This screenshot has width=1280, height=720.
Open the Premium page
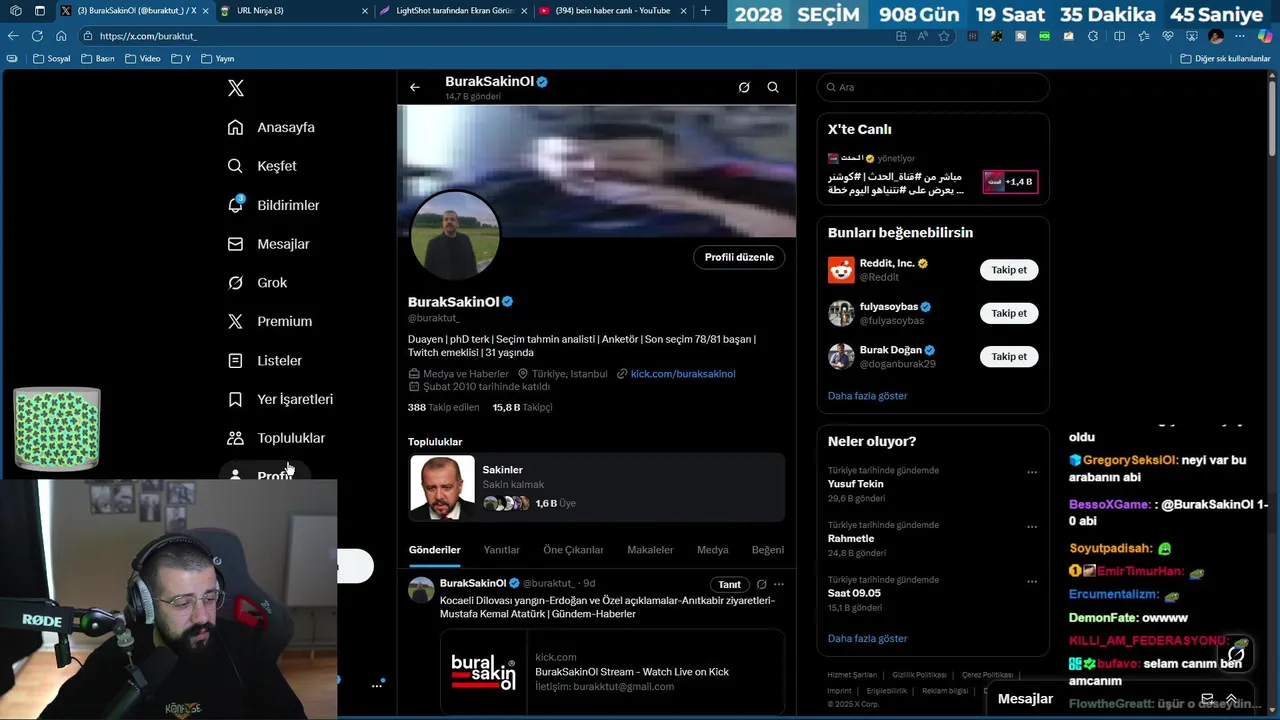coord(270,321)
